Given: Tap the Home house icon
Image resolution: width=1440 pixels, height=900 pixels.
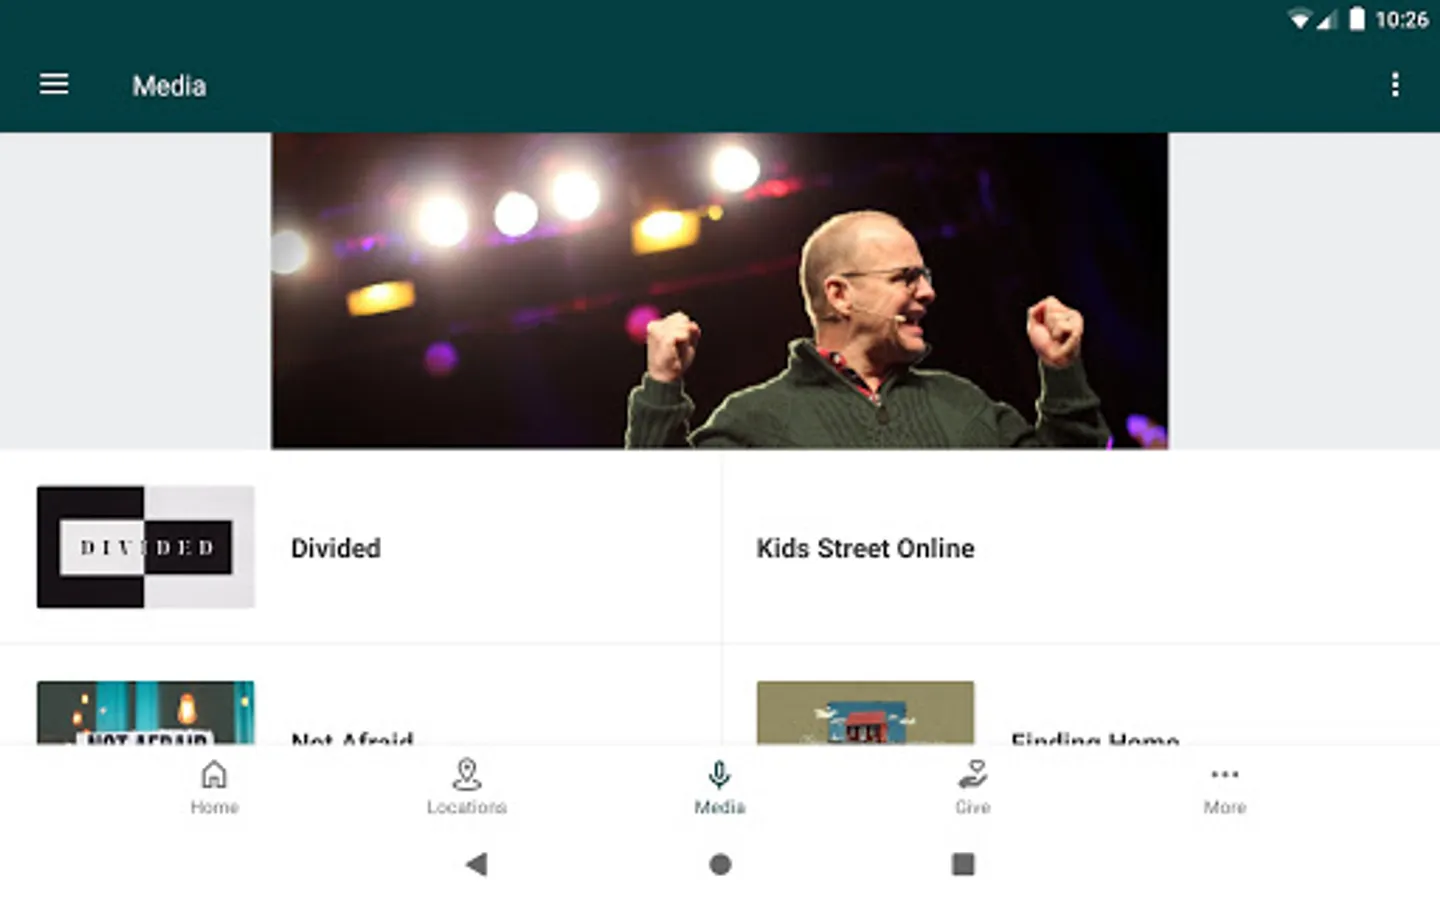Looking at the screenshot, I should (x=214, y=774).
